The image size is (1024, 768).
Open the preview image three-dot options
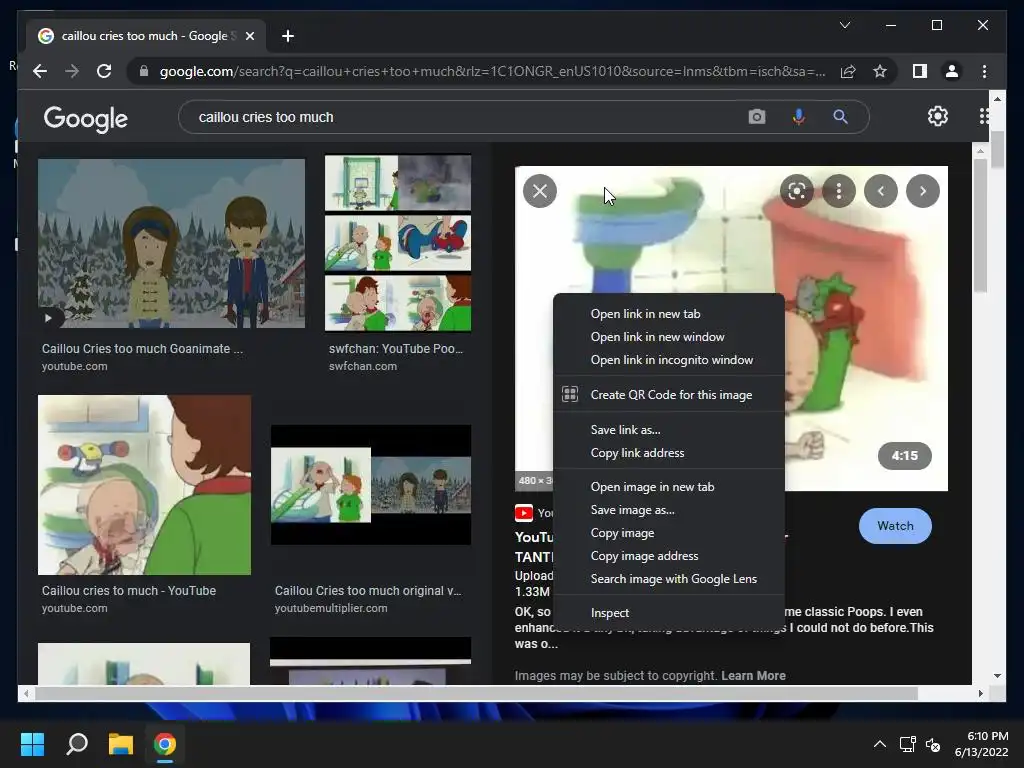pos(839,191)
